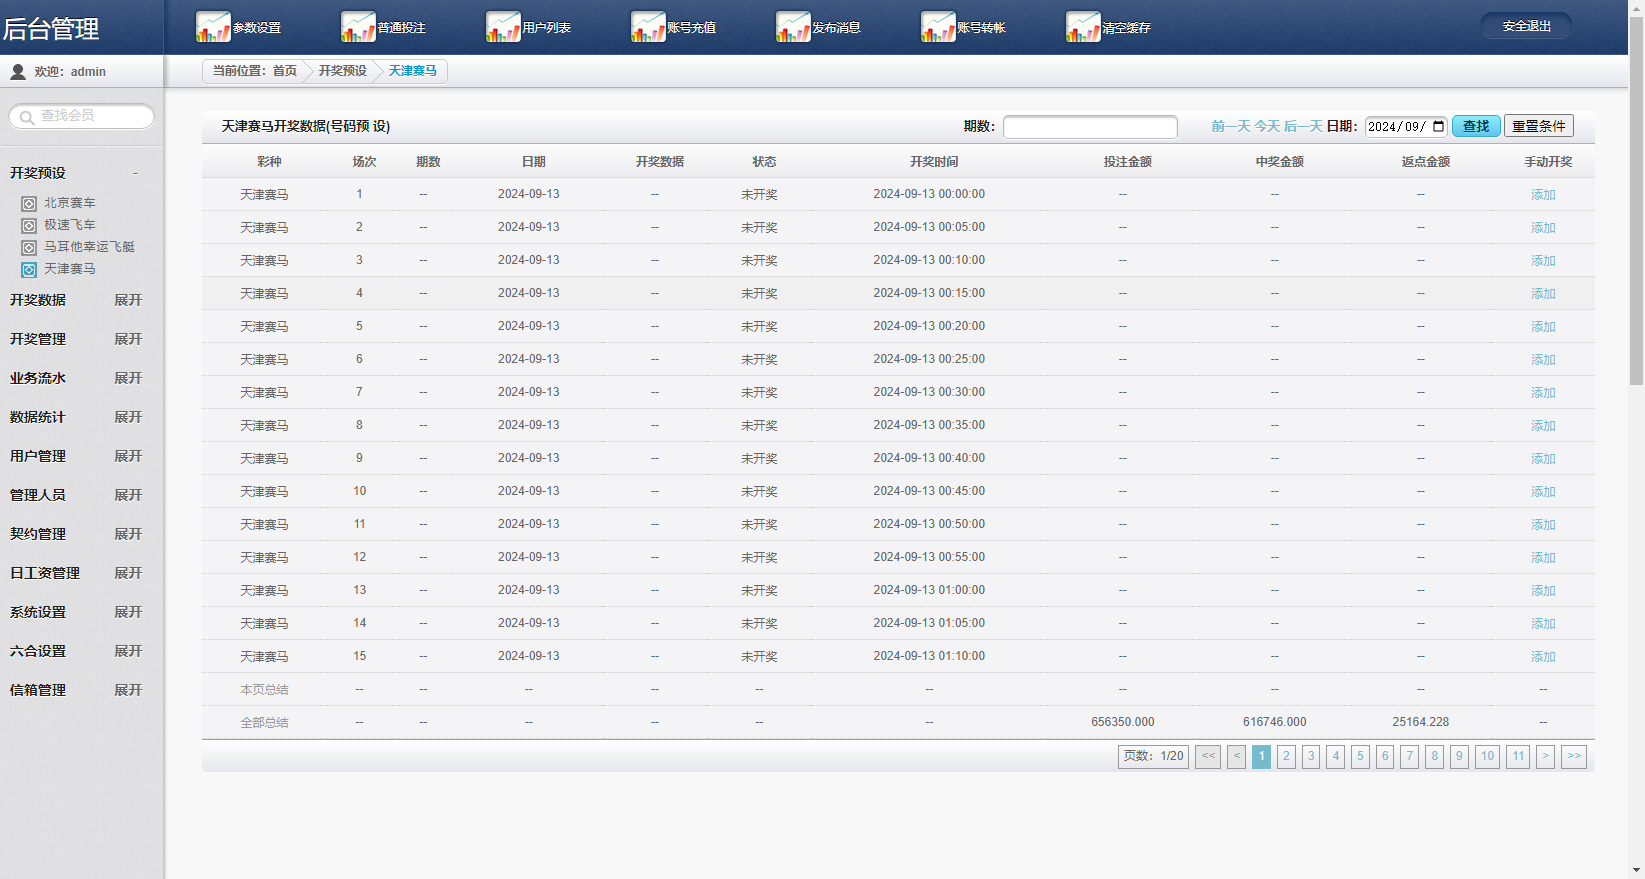Collapse the 开奖预设 sidebar section

[x=135, y=173]
